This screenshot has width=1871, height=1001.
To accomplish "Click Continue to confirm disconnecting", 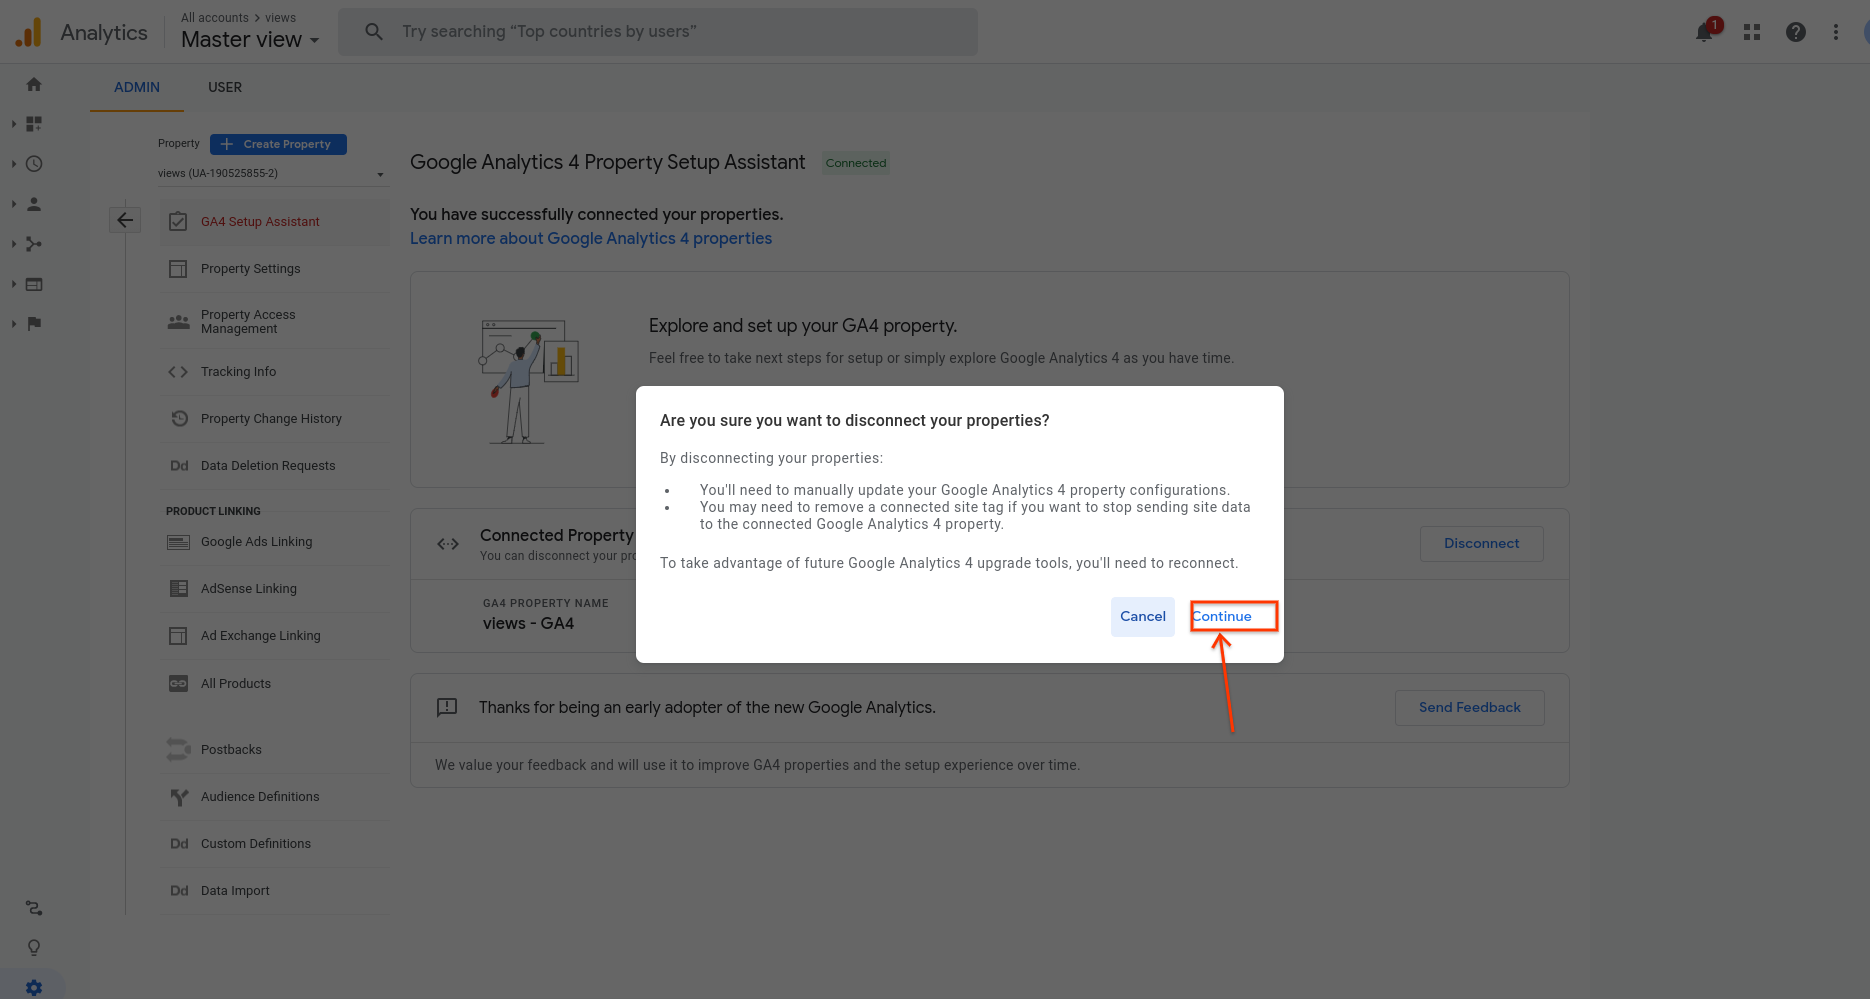I will coord(1222,617).
